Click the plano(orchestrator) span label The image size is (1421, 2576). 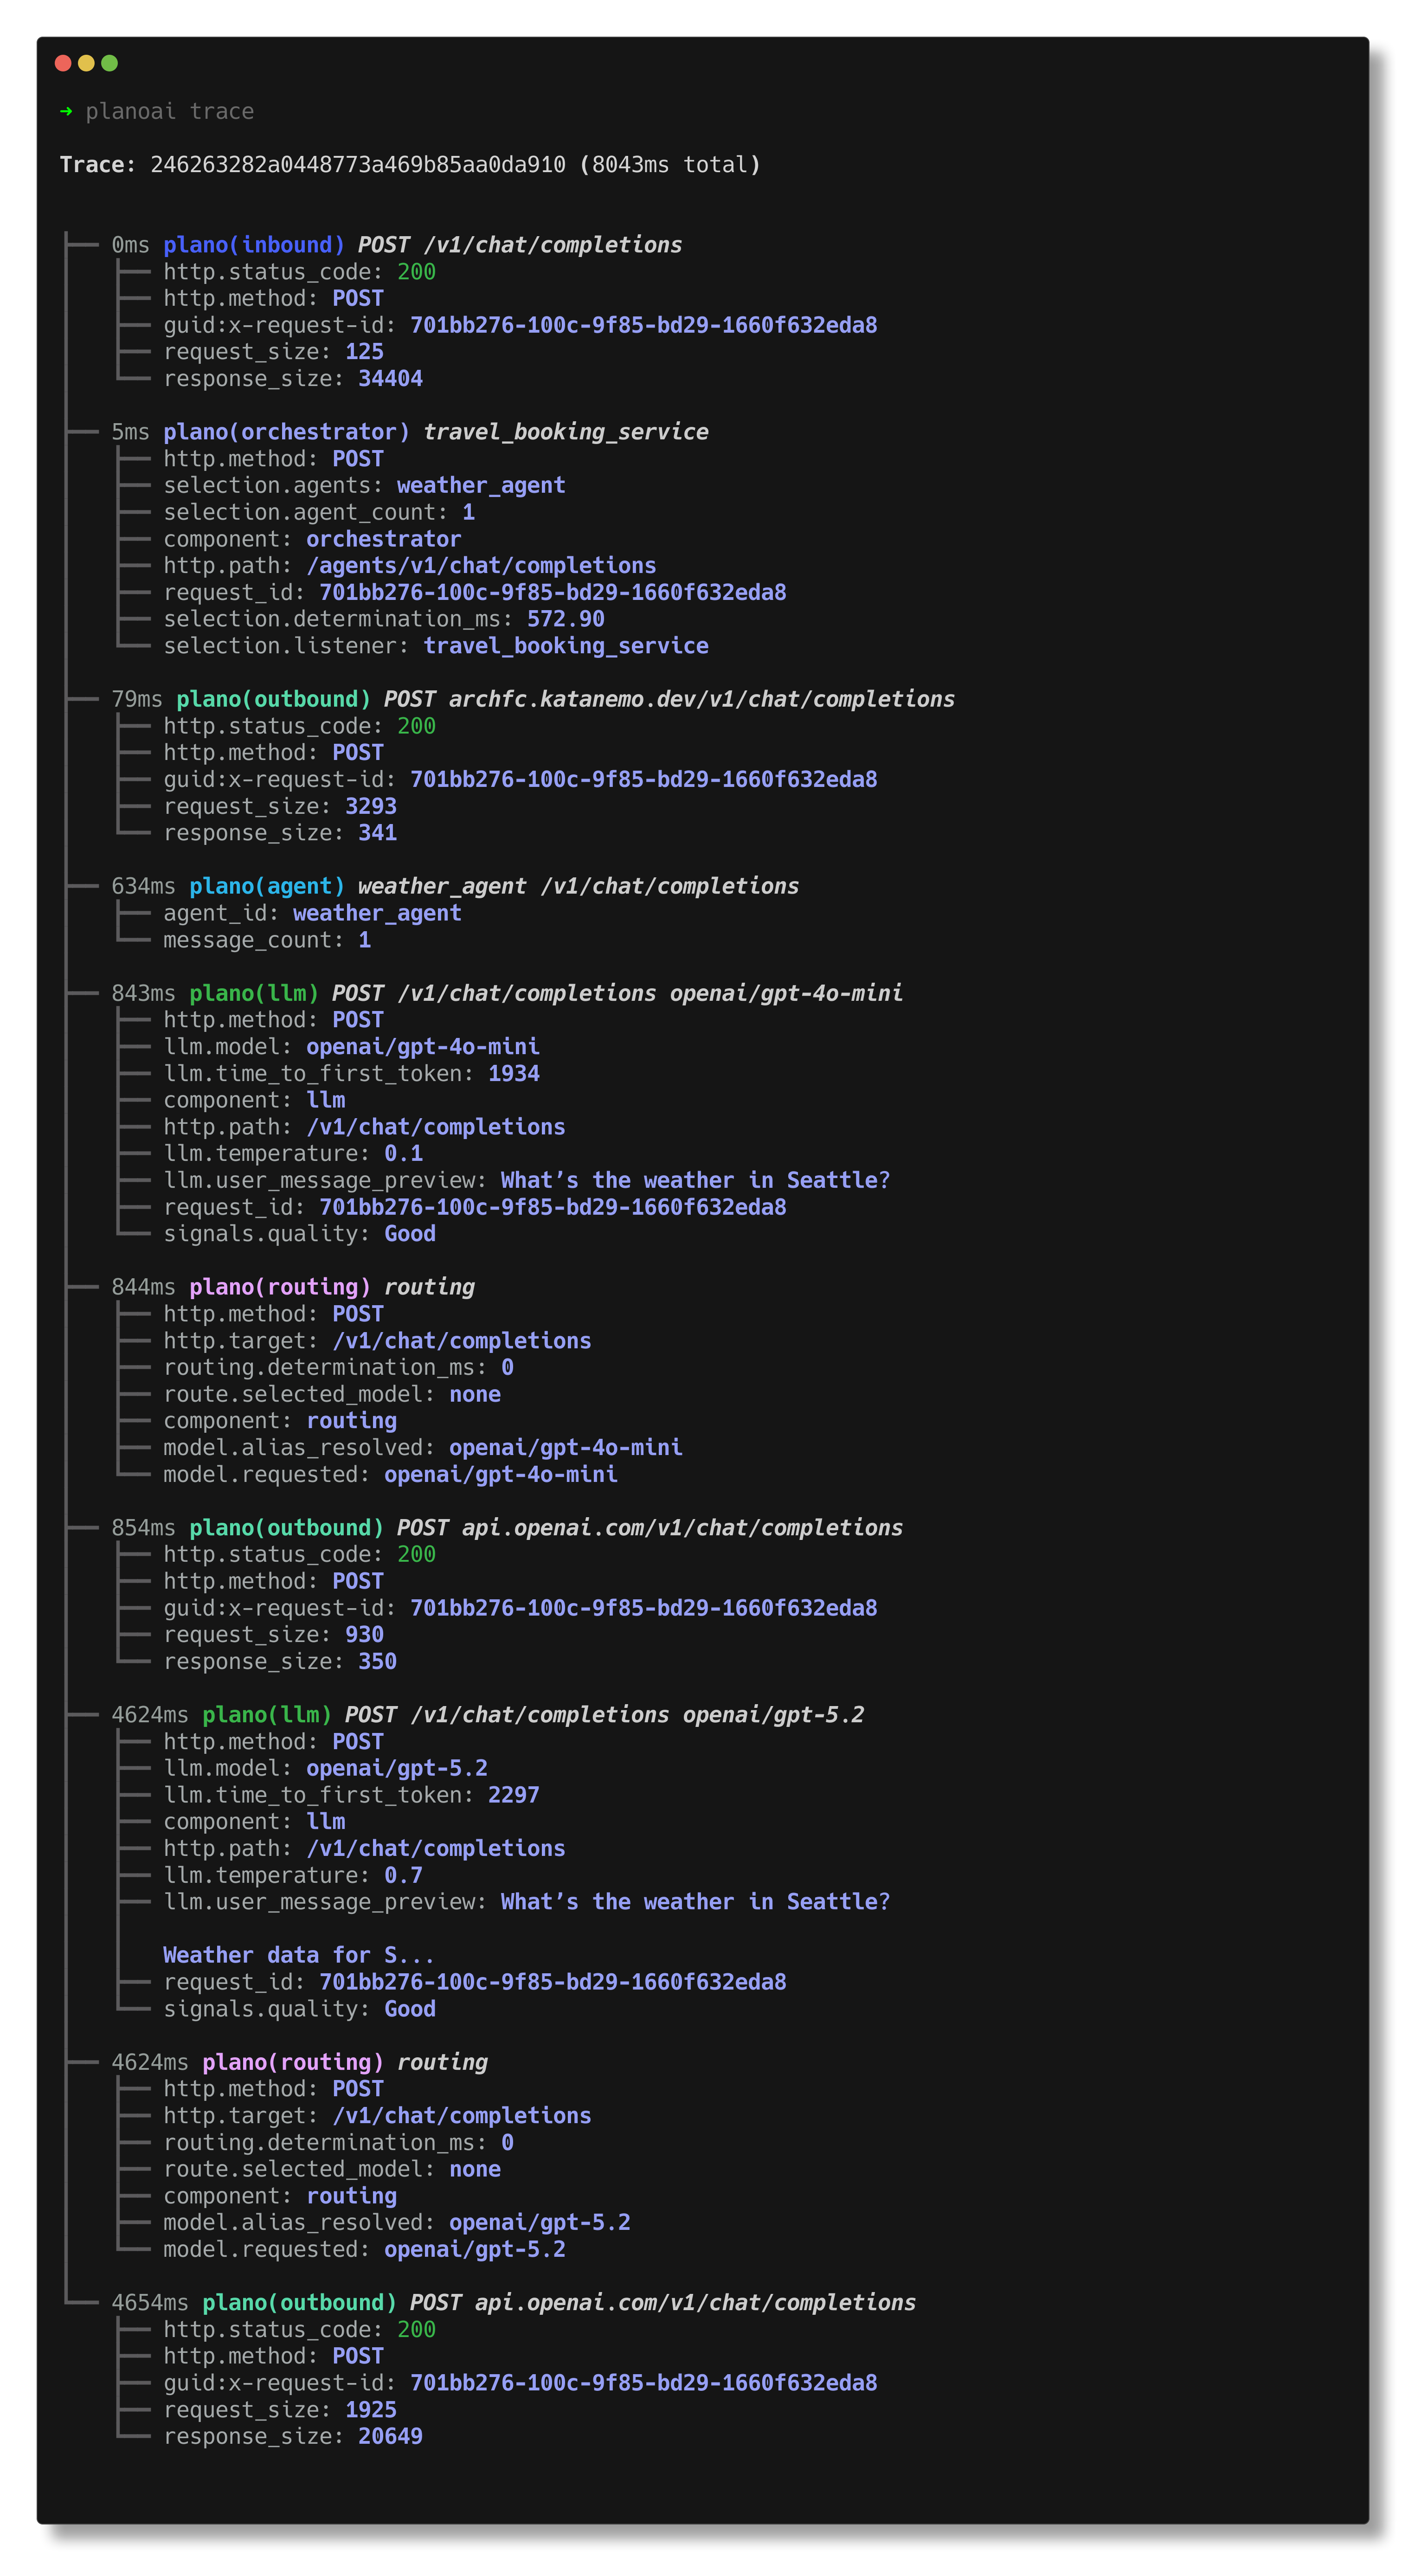click(x=286, y=432)
